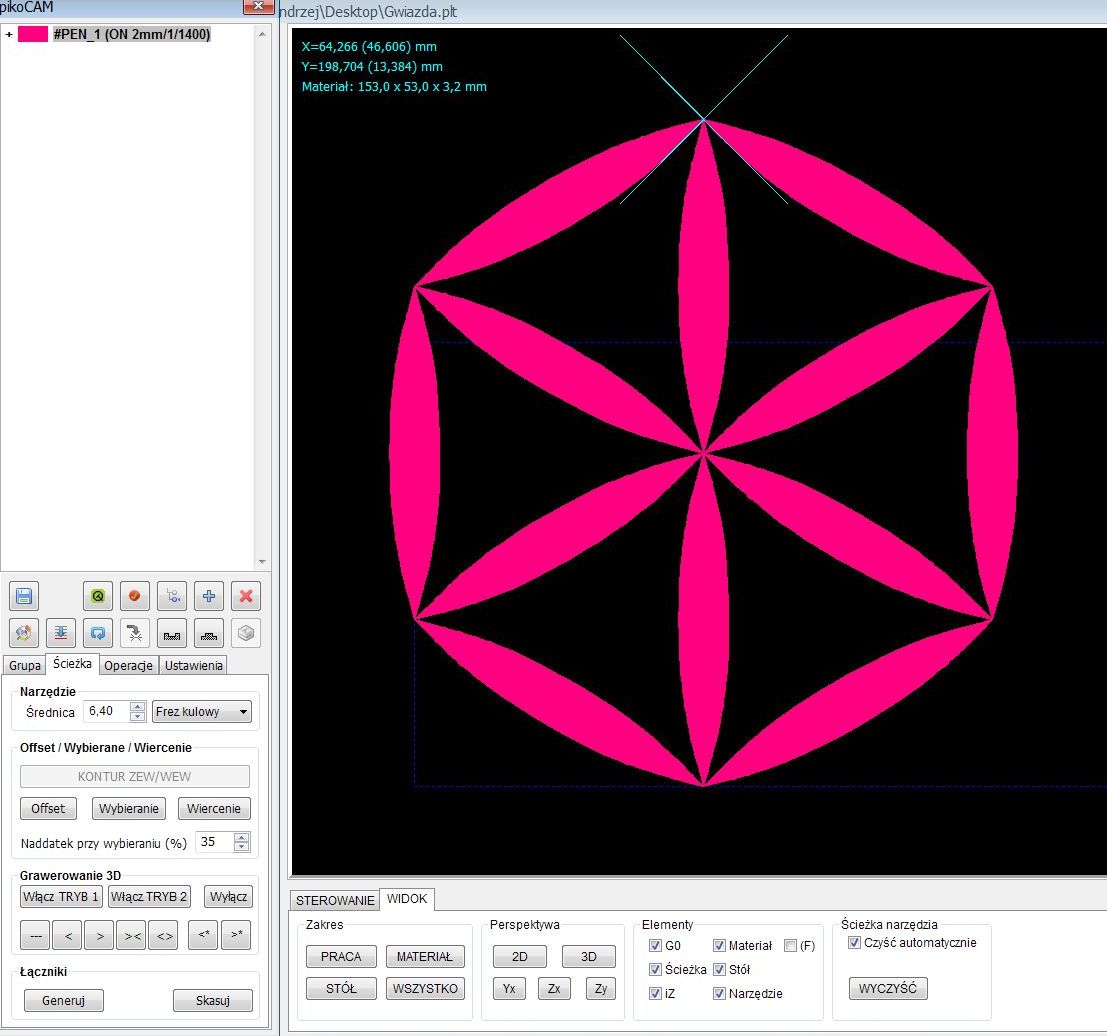
Task: Click the raised island profile icon
Action: 209,633
